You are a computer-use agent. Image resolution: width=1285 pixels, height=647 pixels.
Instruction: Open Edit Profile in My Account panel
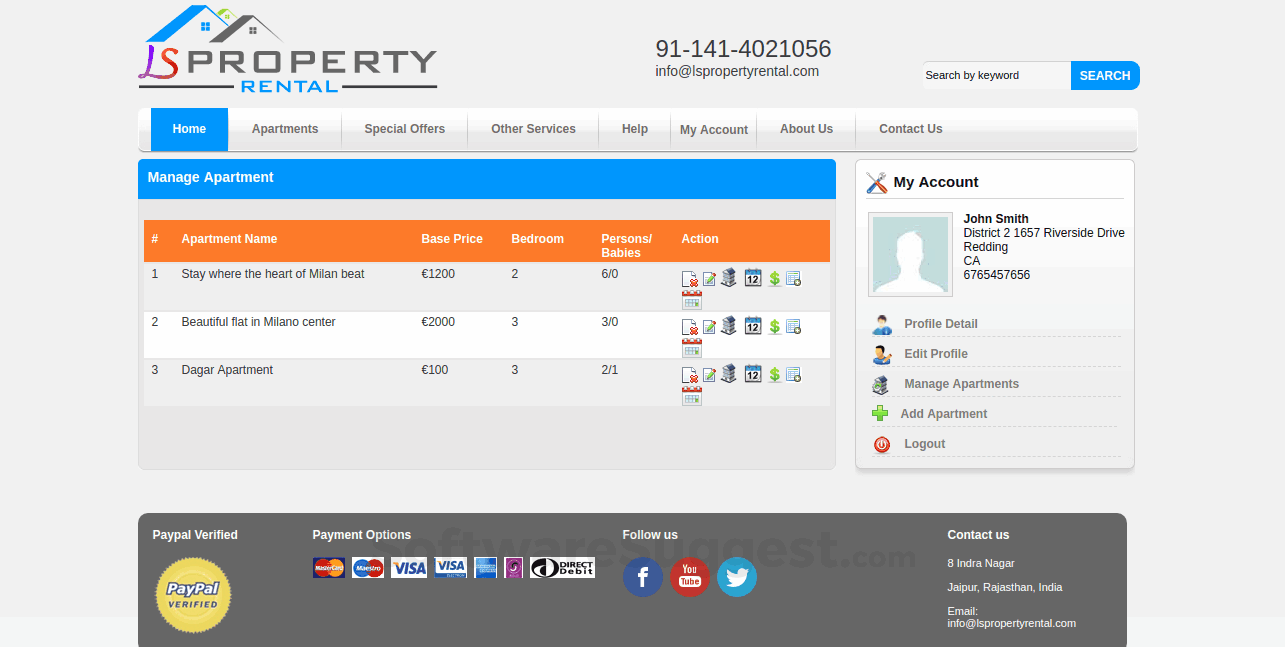(x=936, y=354)
